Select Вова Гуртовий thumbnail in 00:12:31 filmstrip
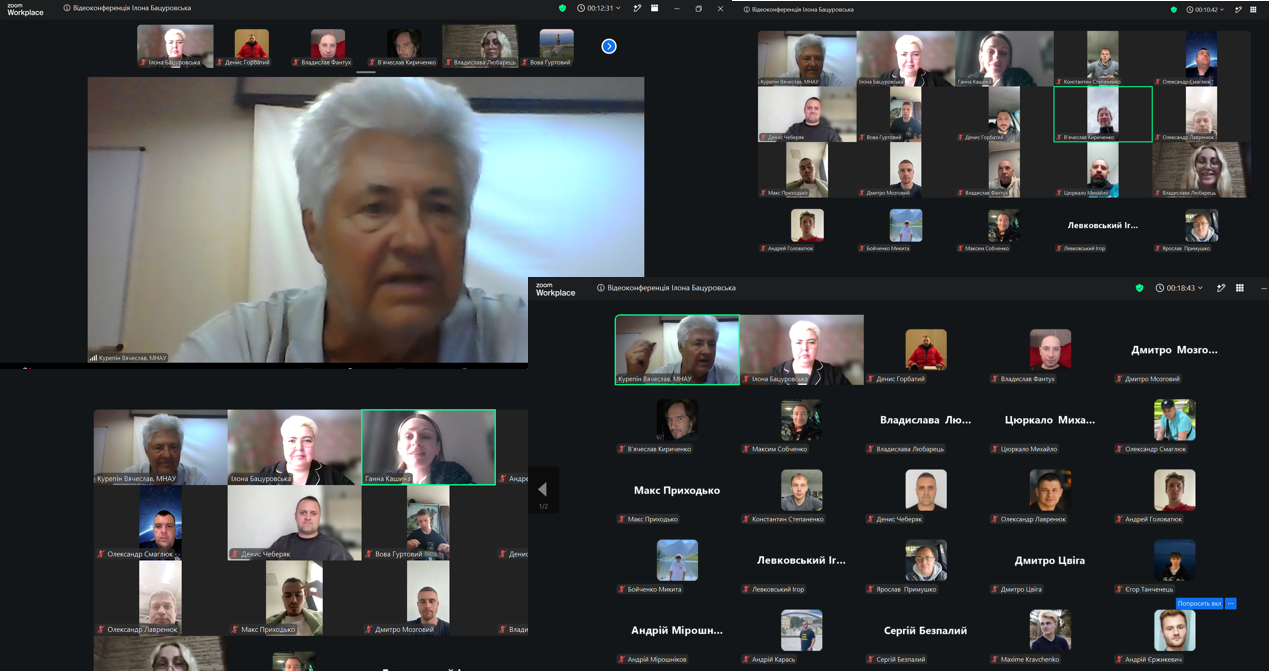The height and width of the screenshot is (671, 1269). [x=556, y=46]
